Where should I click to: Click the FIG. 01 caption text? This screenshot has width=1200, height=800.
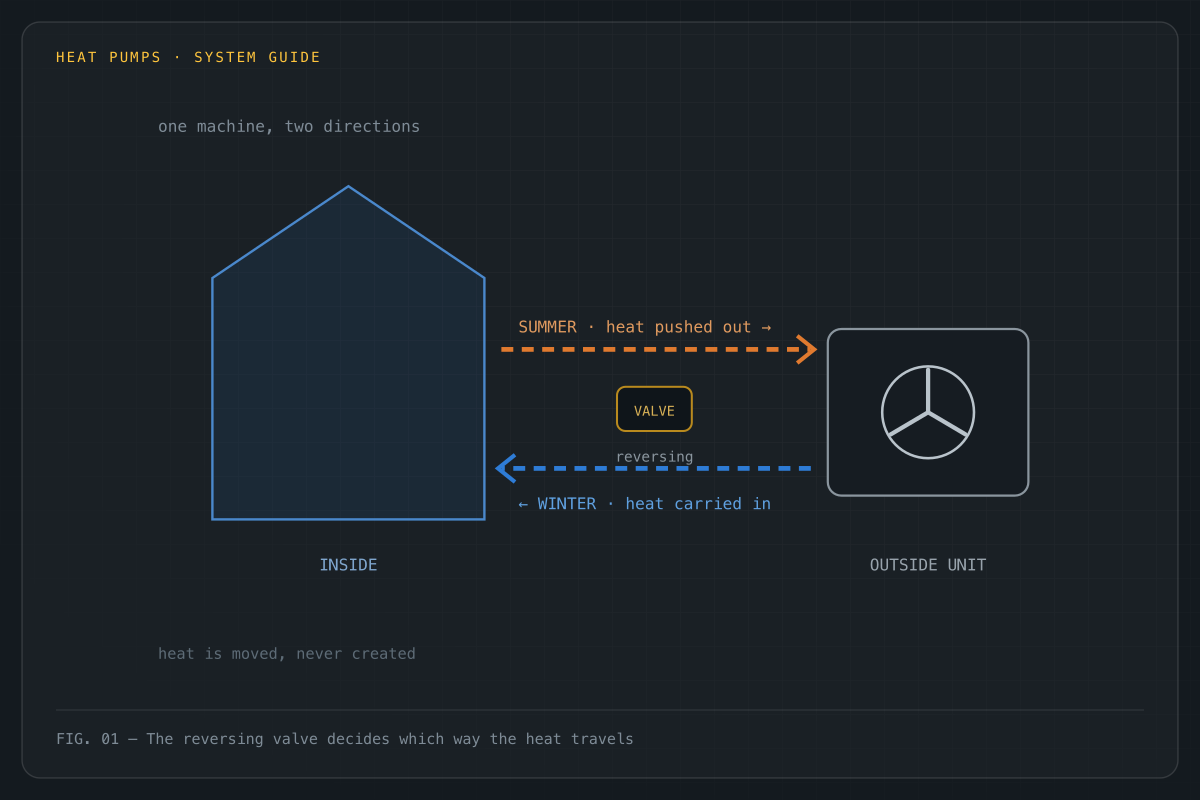tap(345, 739)
